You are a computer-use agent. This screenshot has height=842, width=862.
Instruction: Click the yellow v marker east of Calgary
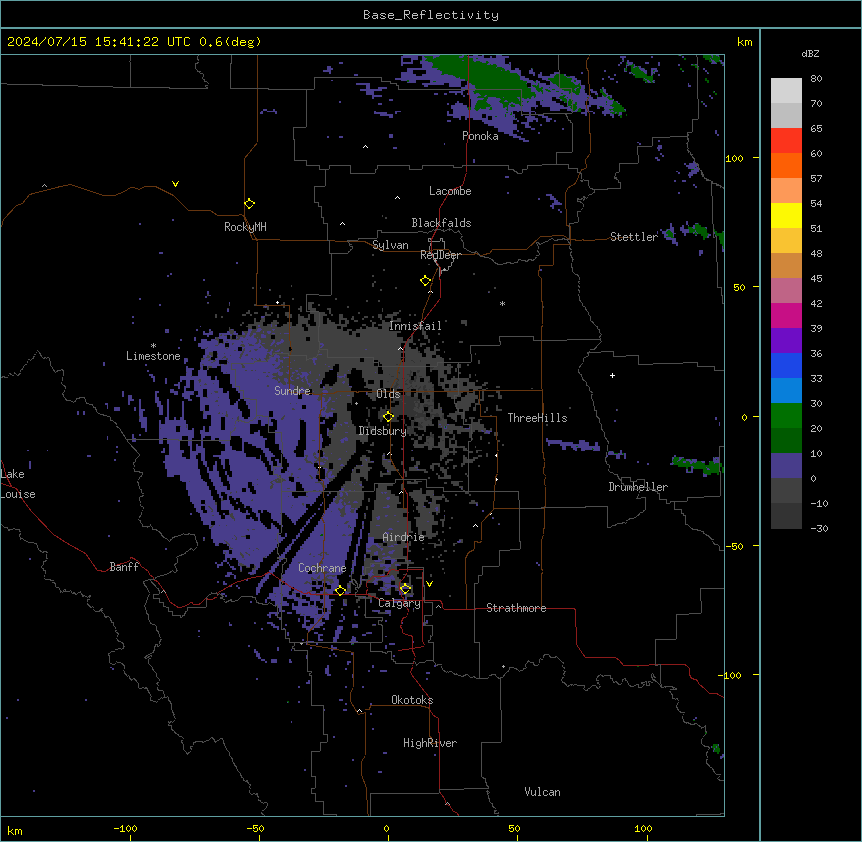coord(429,584)
